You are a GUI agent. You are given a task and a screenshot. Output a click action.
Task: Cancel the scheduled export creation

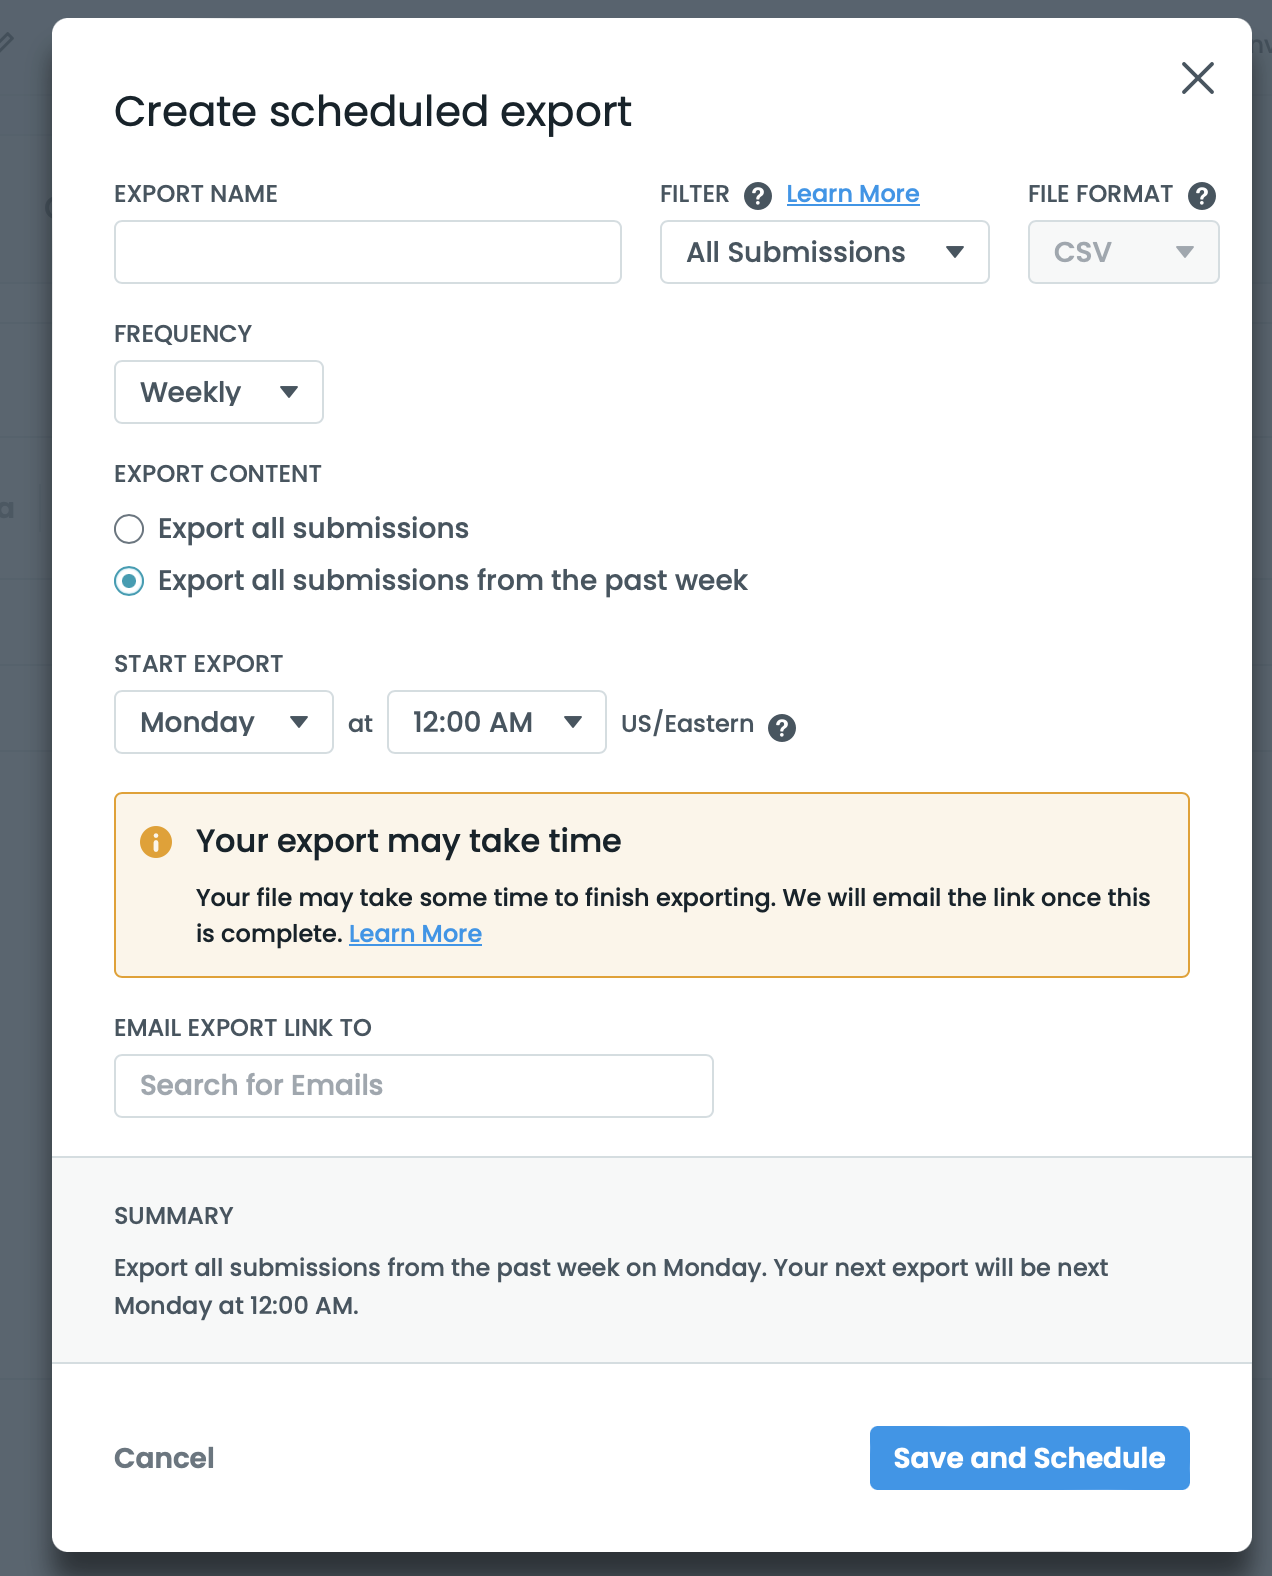point(164,1458)
